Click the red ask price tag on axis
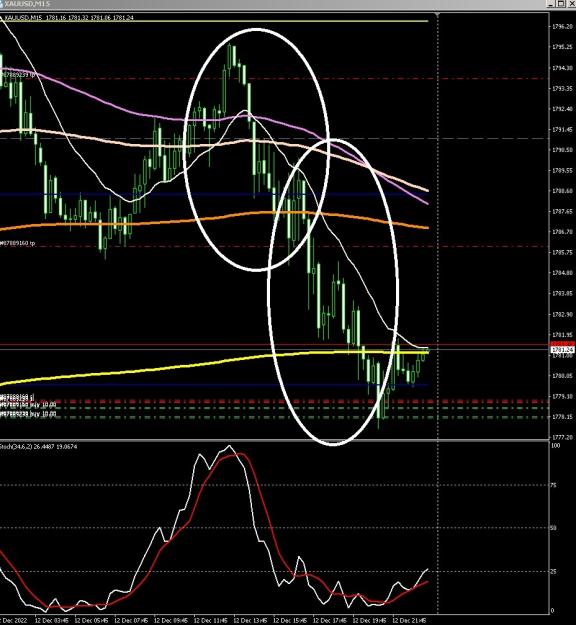This screenshot has height=625, width=576. (x=562, y=344)
